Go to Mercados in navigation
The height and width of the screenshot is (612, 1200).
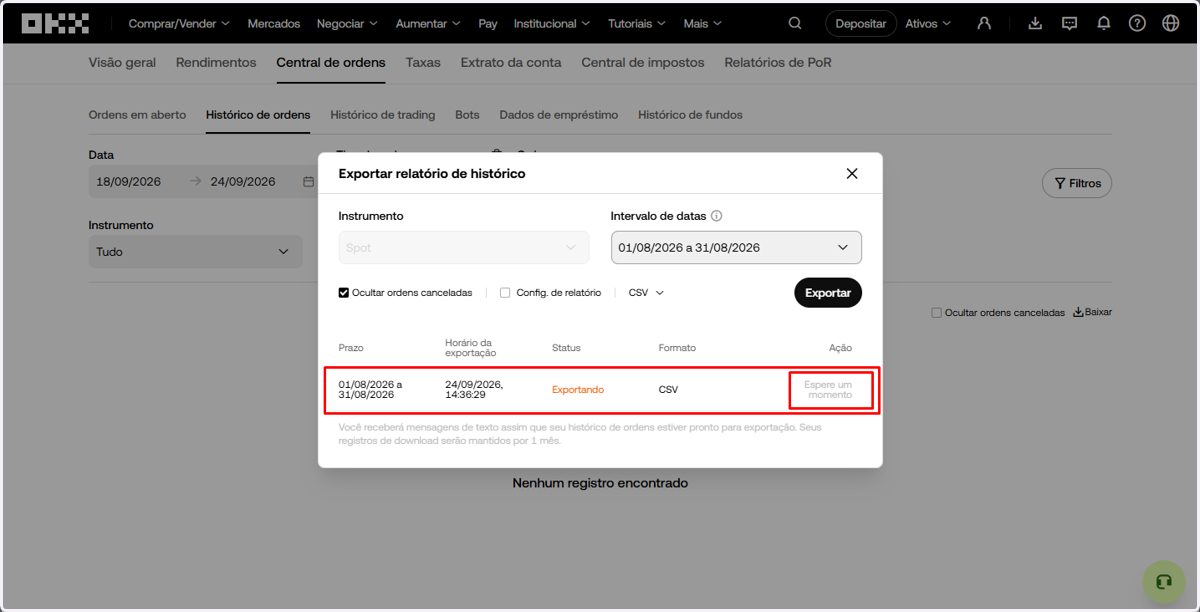273,23
